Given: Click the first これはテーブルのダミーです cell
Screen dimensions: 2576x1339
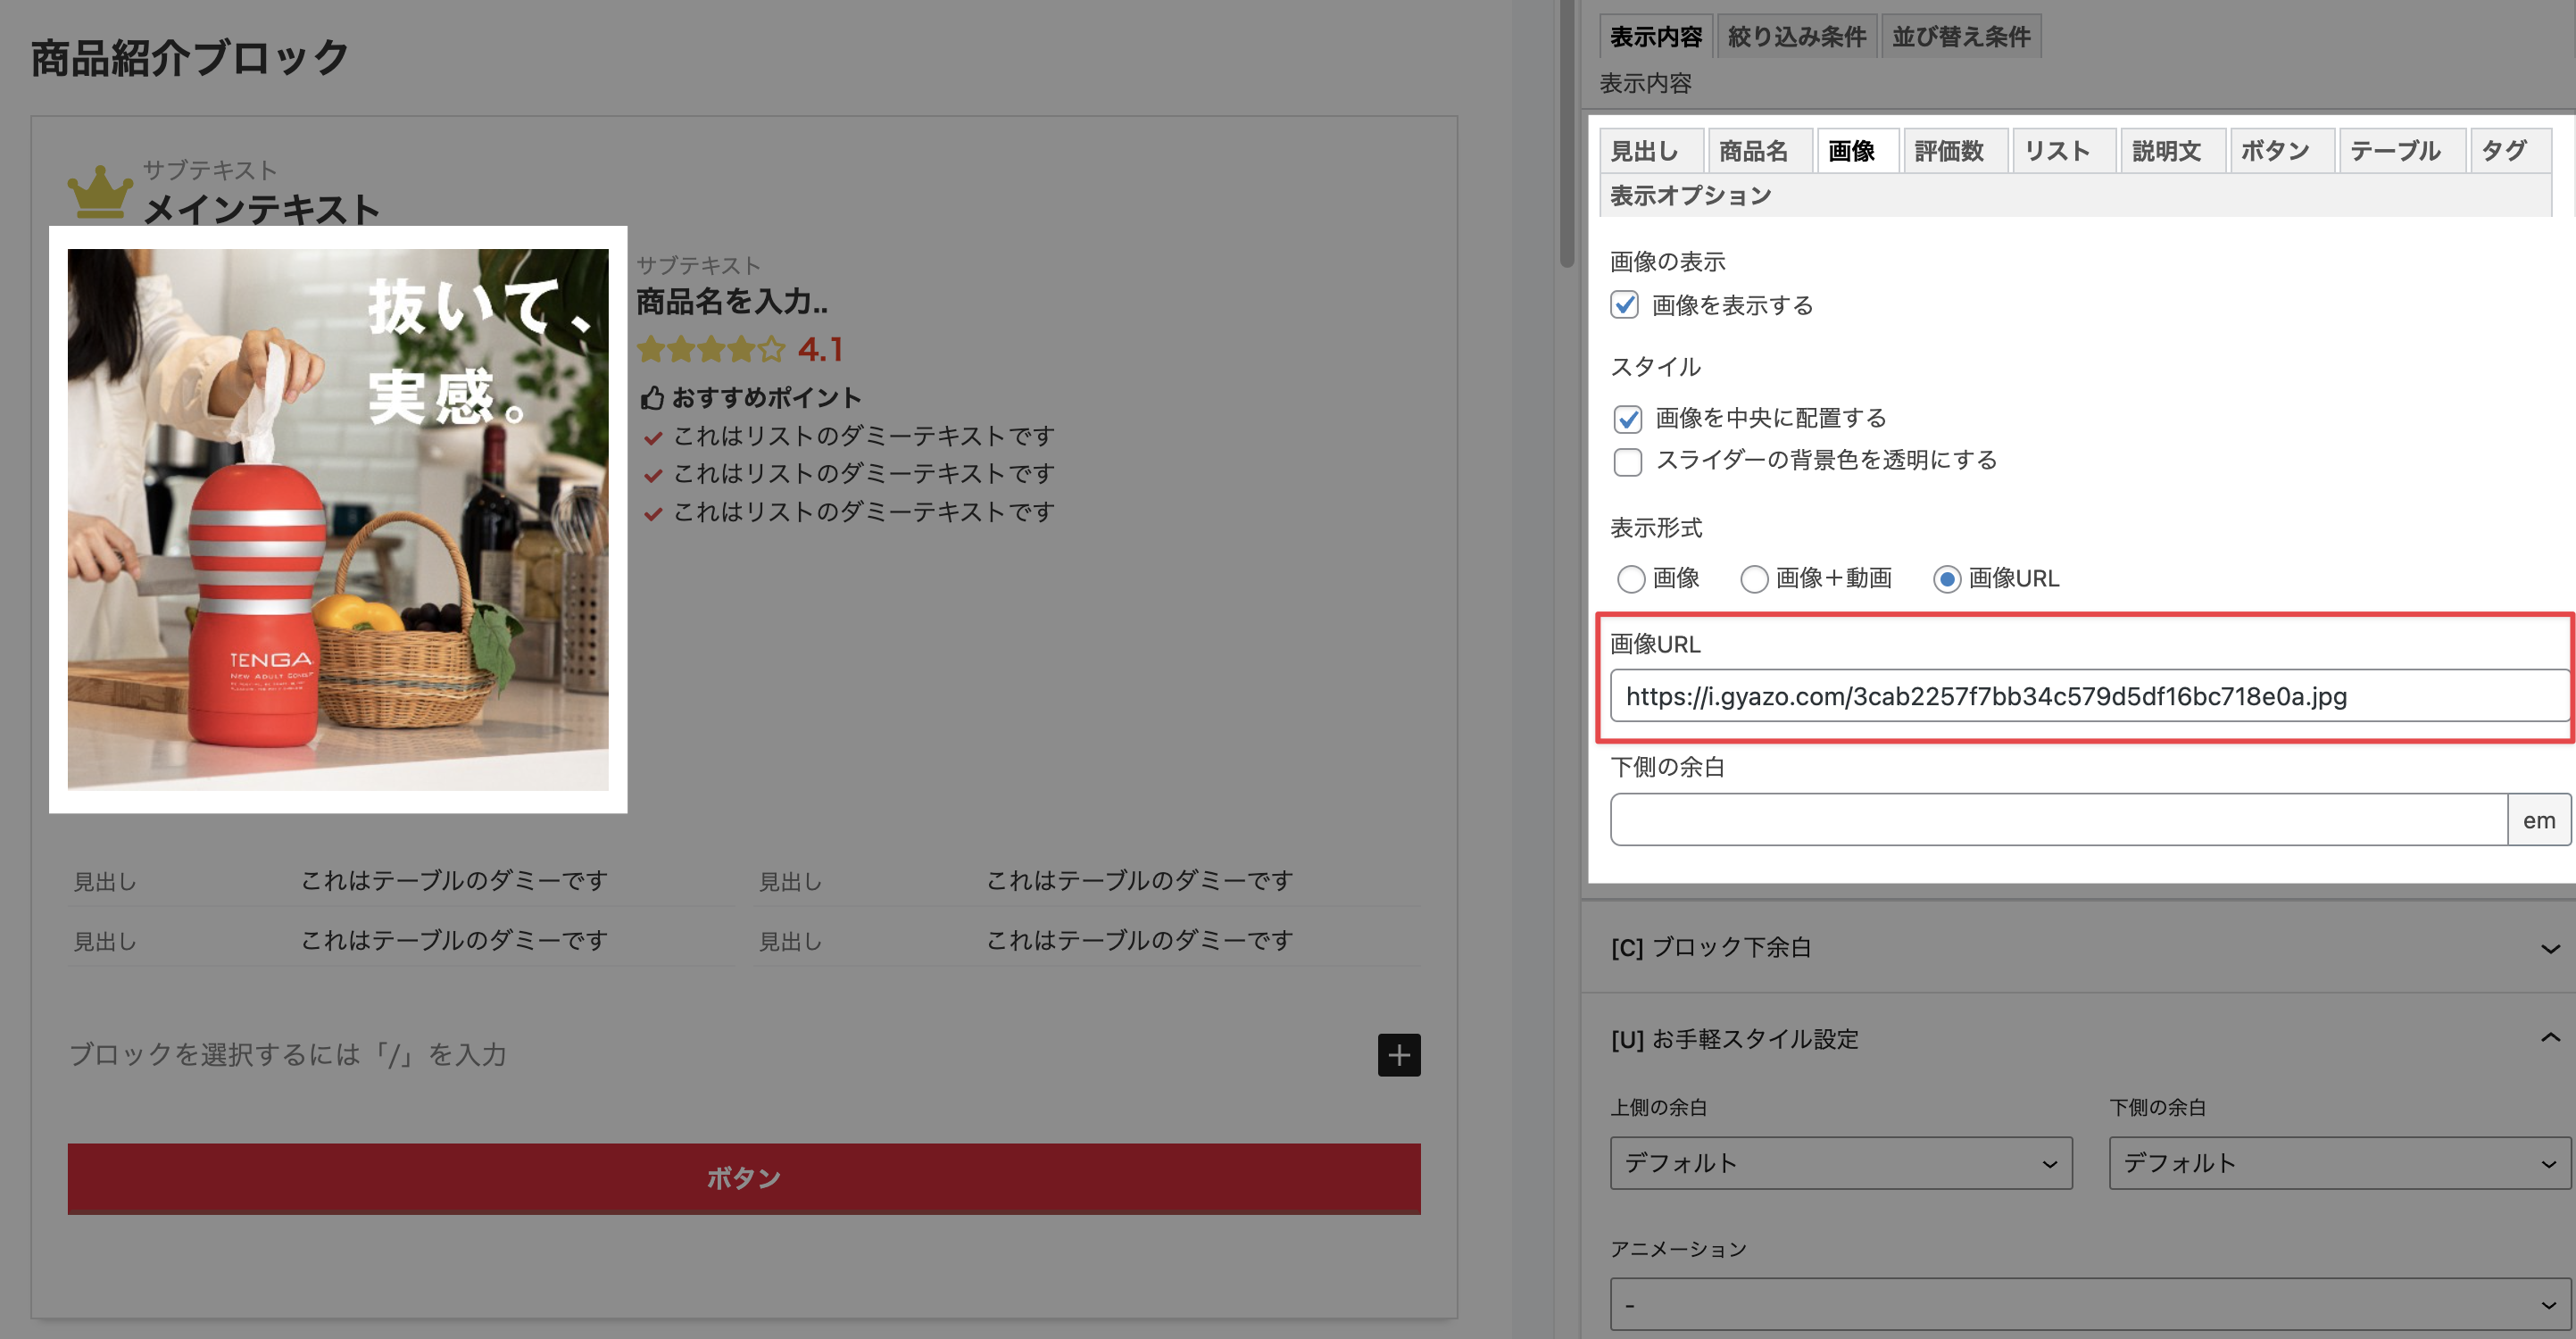Looking at the screenshot, I should [455, 880].
